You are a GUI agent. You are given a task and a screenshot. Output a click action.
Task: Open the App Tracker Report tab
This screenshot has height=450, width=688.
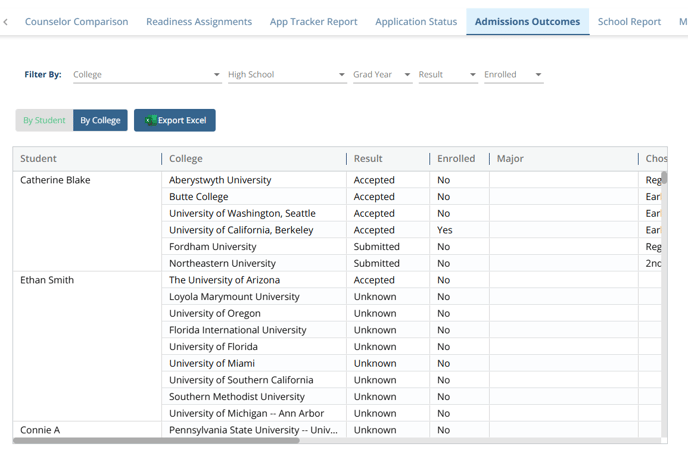(x=313, y=21)
